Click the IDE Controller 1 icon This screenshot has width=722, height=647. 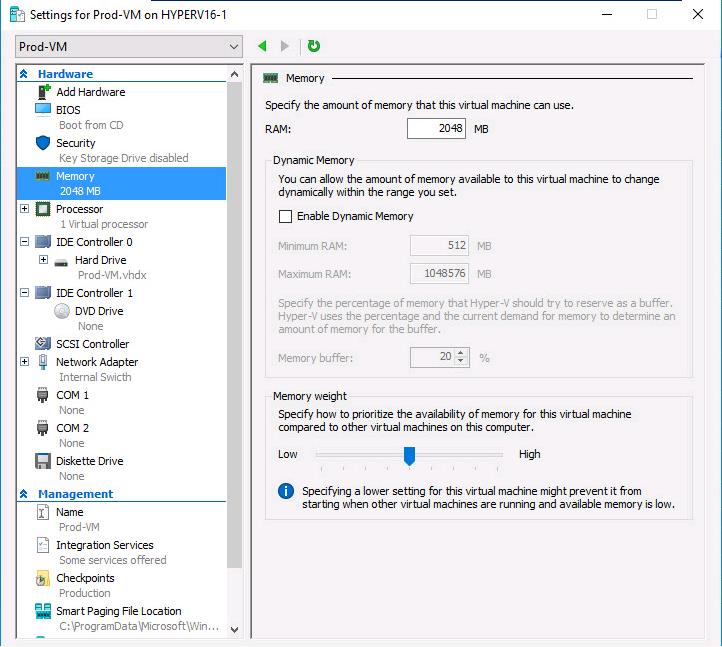click(x=43, y=293)
